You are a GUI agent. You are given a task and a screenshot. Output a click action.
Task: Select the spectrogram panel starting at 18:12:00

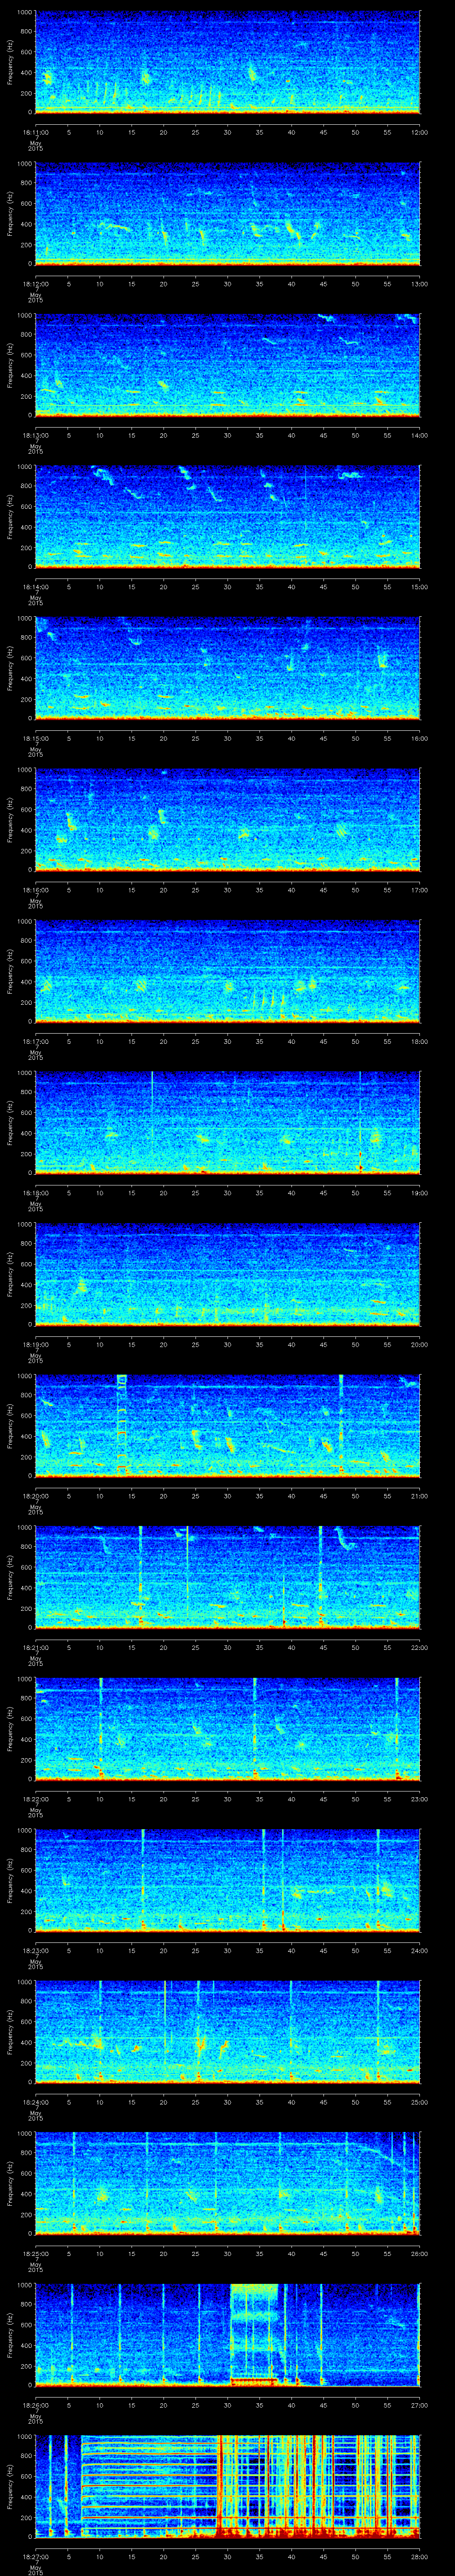click(227, 215)
